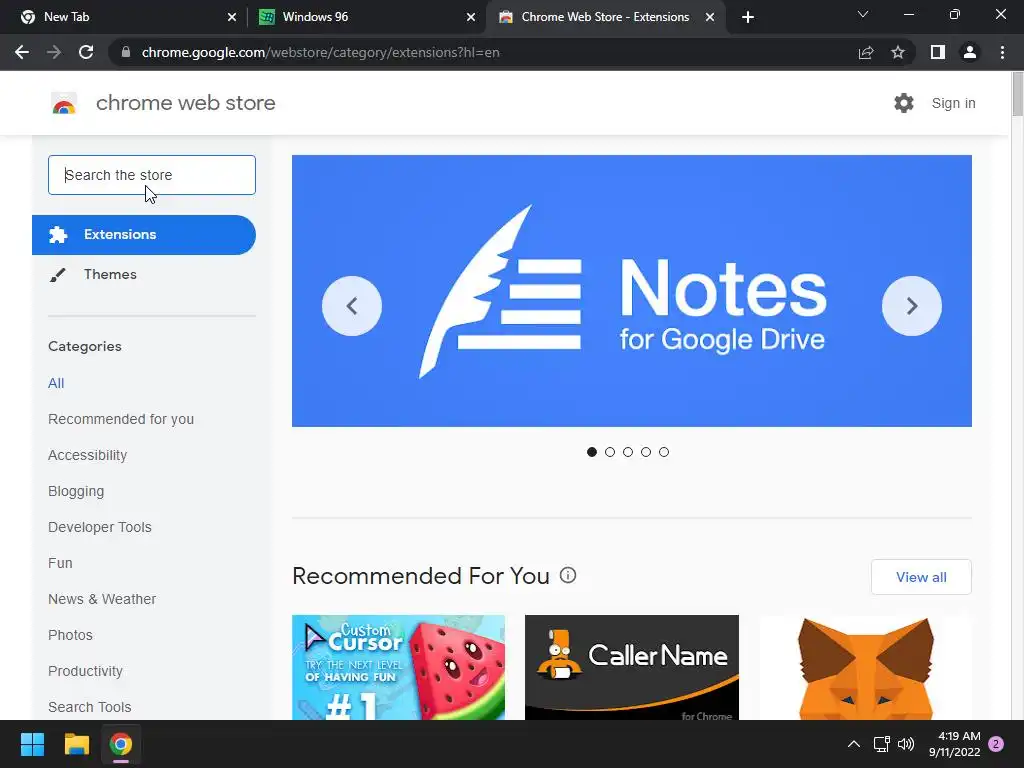The image size is (1024, 768).
Task: Open the taskbar clock and date
Action: (x=955, y=744)
